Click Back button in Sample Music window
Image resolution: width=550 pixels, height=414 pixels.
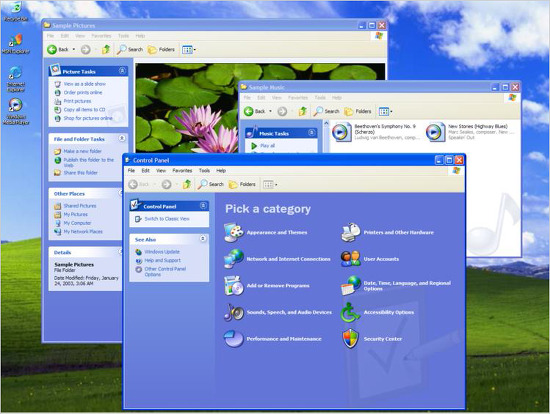tap(255, 111)
